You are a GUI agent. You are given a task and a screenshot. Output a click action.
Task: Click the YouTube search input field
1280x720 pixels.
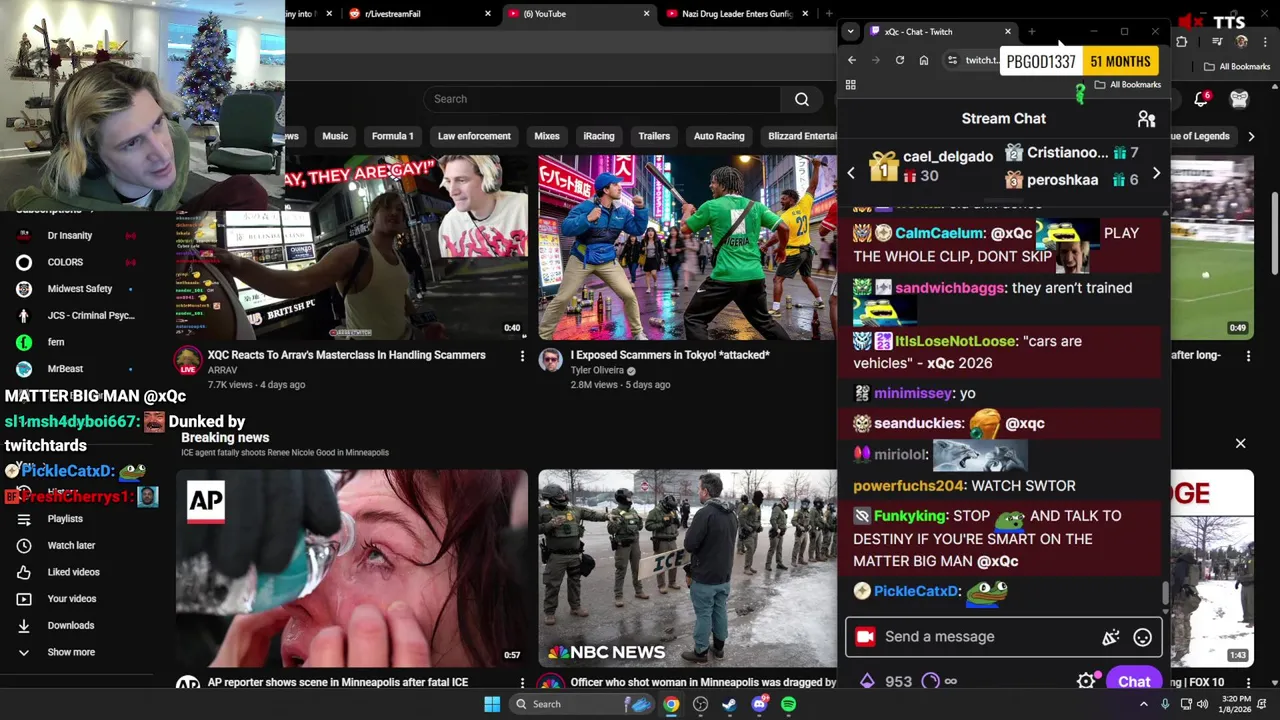pos(603,99)
